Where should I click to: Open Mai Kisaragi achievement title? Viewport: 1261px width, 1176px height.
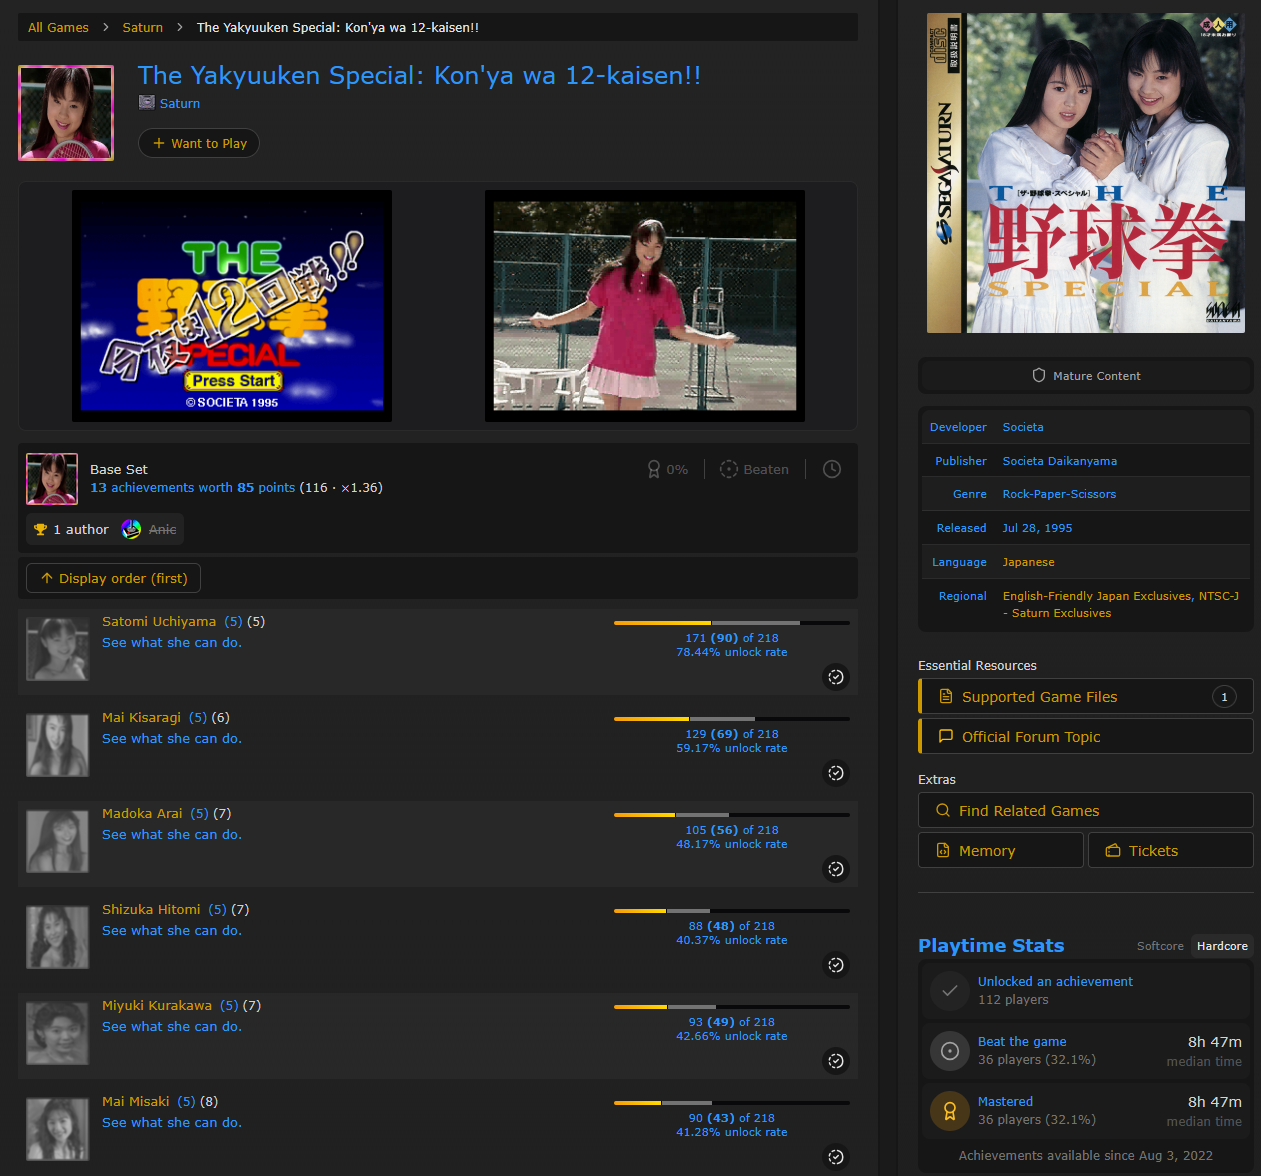point(141,717)
